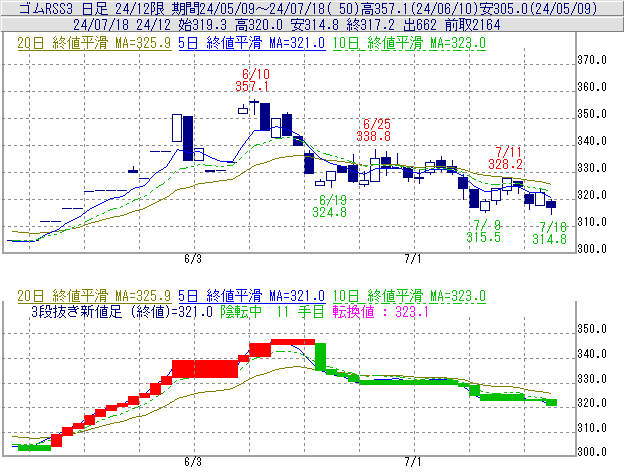Click the 7/9 315.5 low label
Image resolution: width=624 pixels, height=475 pixels.
pyautogui.click(x=484, y=231)
